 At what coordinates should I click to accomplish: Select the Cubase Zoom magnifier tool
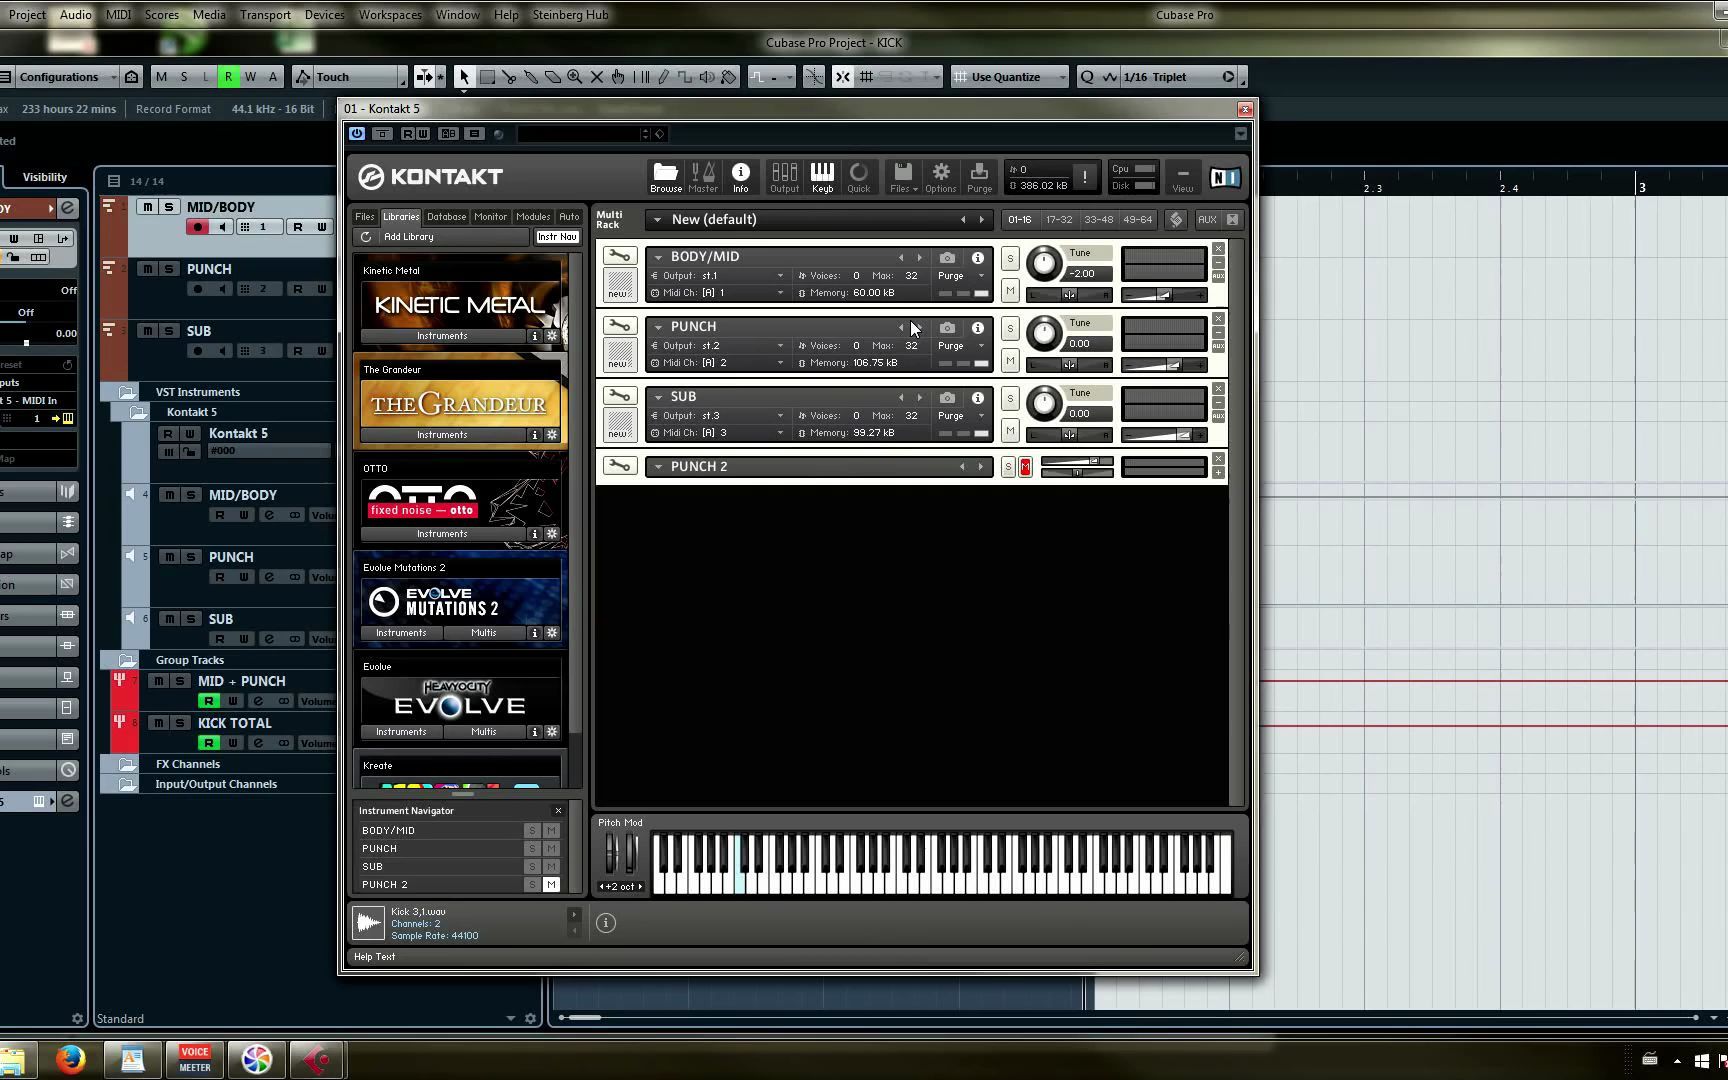(x=575, y=77)
